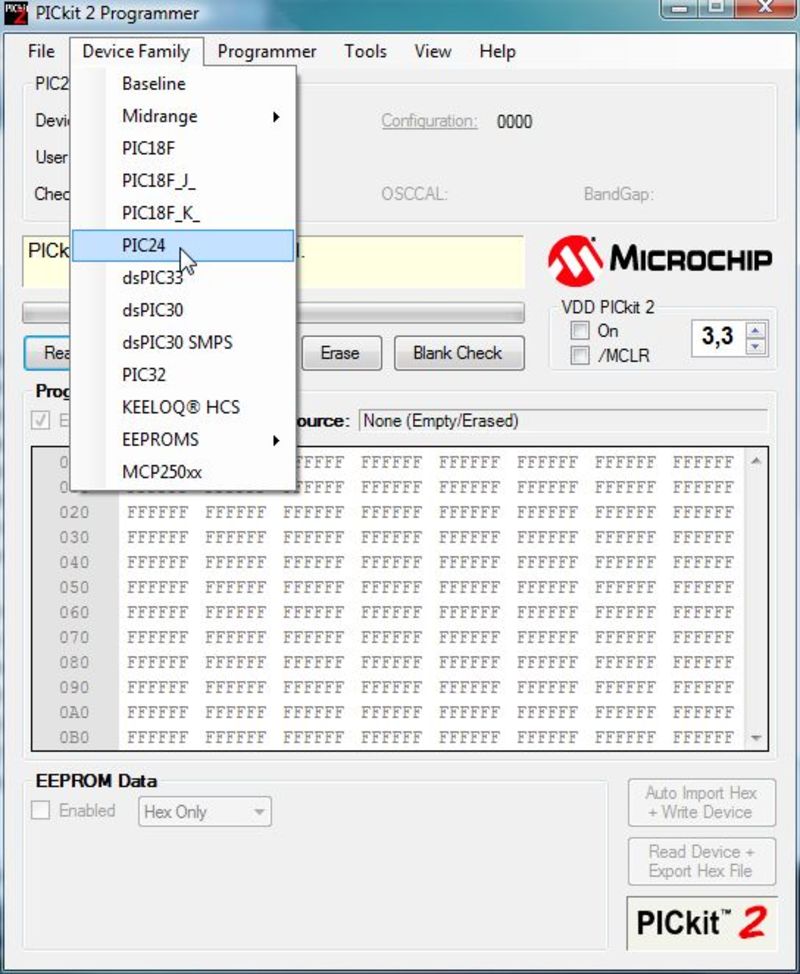
Task: Decrease VDD voltage with down arrow
Action: pos(756,347)
